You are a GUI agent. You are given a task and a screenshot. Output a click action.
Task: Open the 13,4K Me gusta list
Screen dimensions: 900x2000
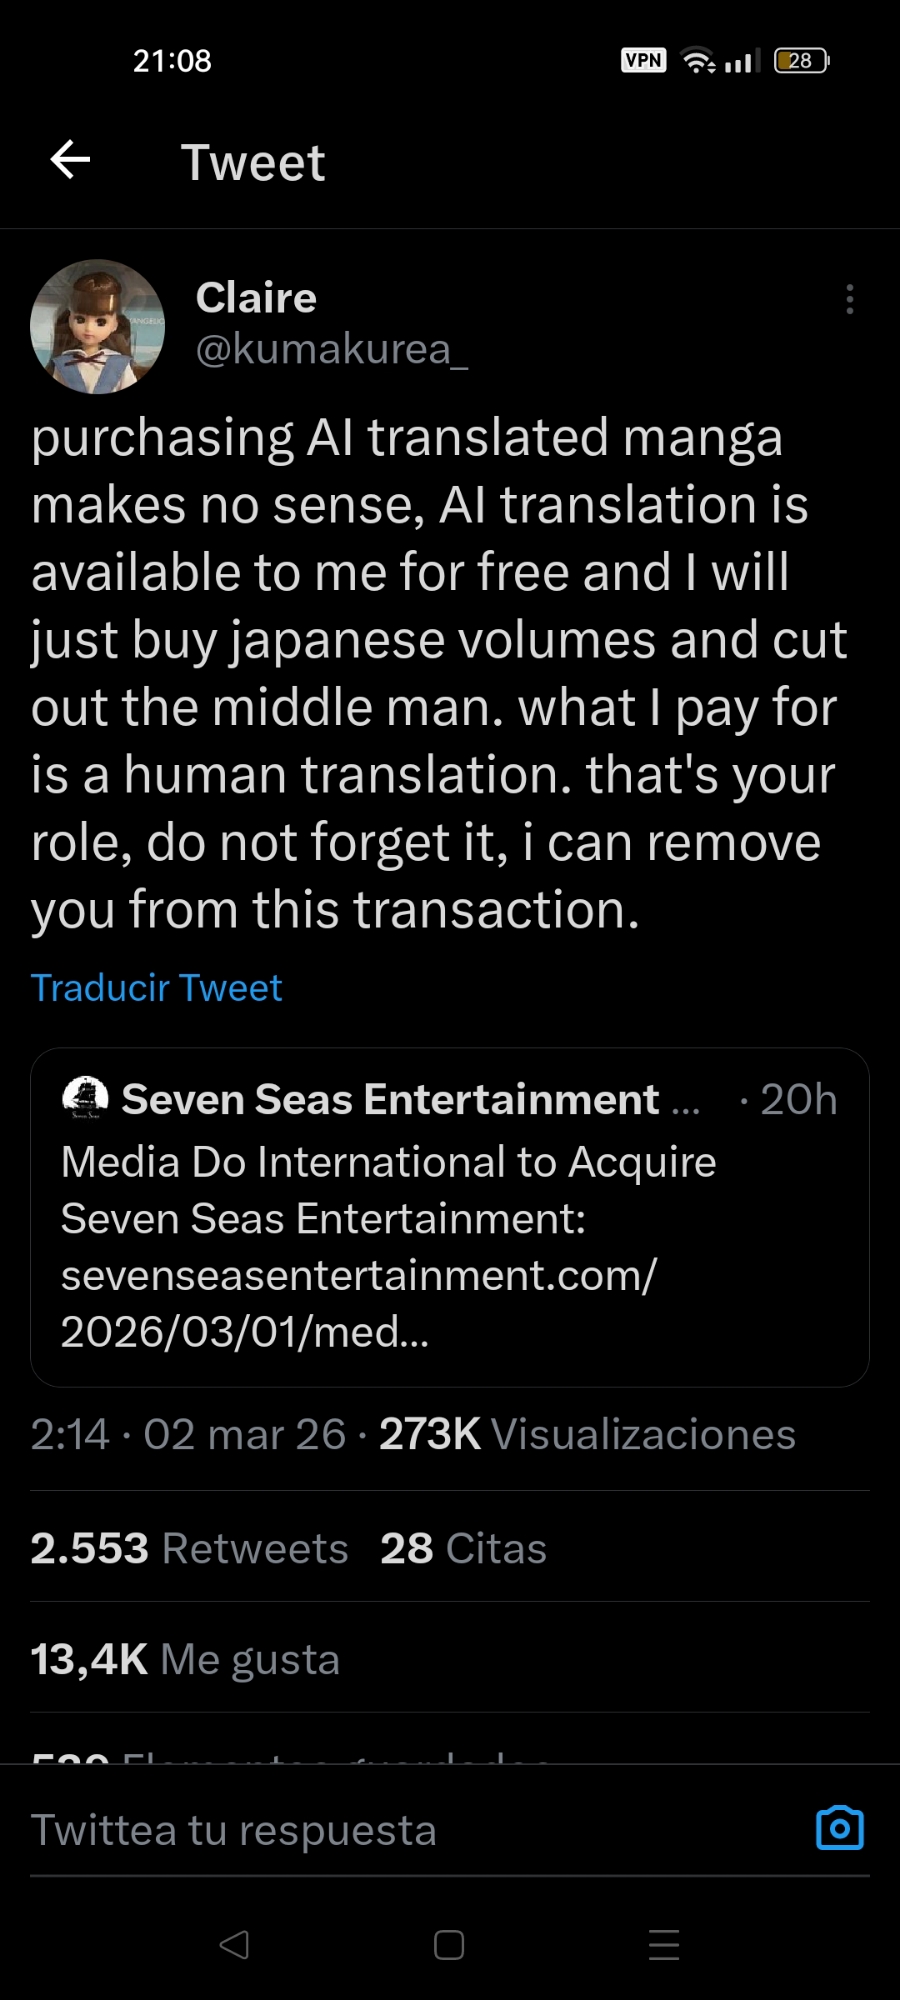point(185,1659)
